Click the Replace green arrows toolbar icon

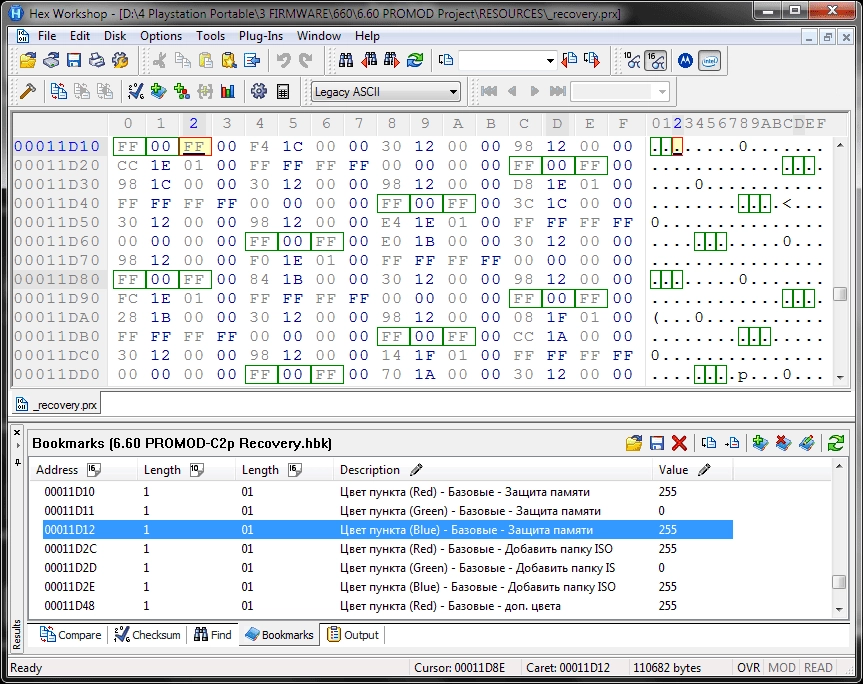pos(415,61)
